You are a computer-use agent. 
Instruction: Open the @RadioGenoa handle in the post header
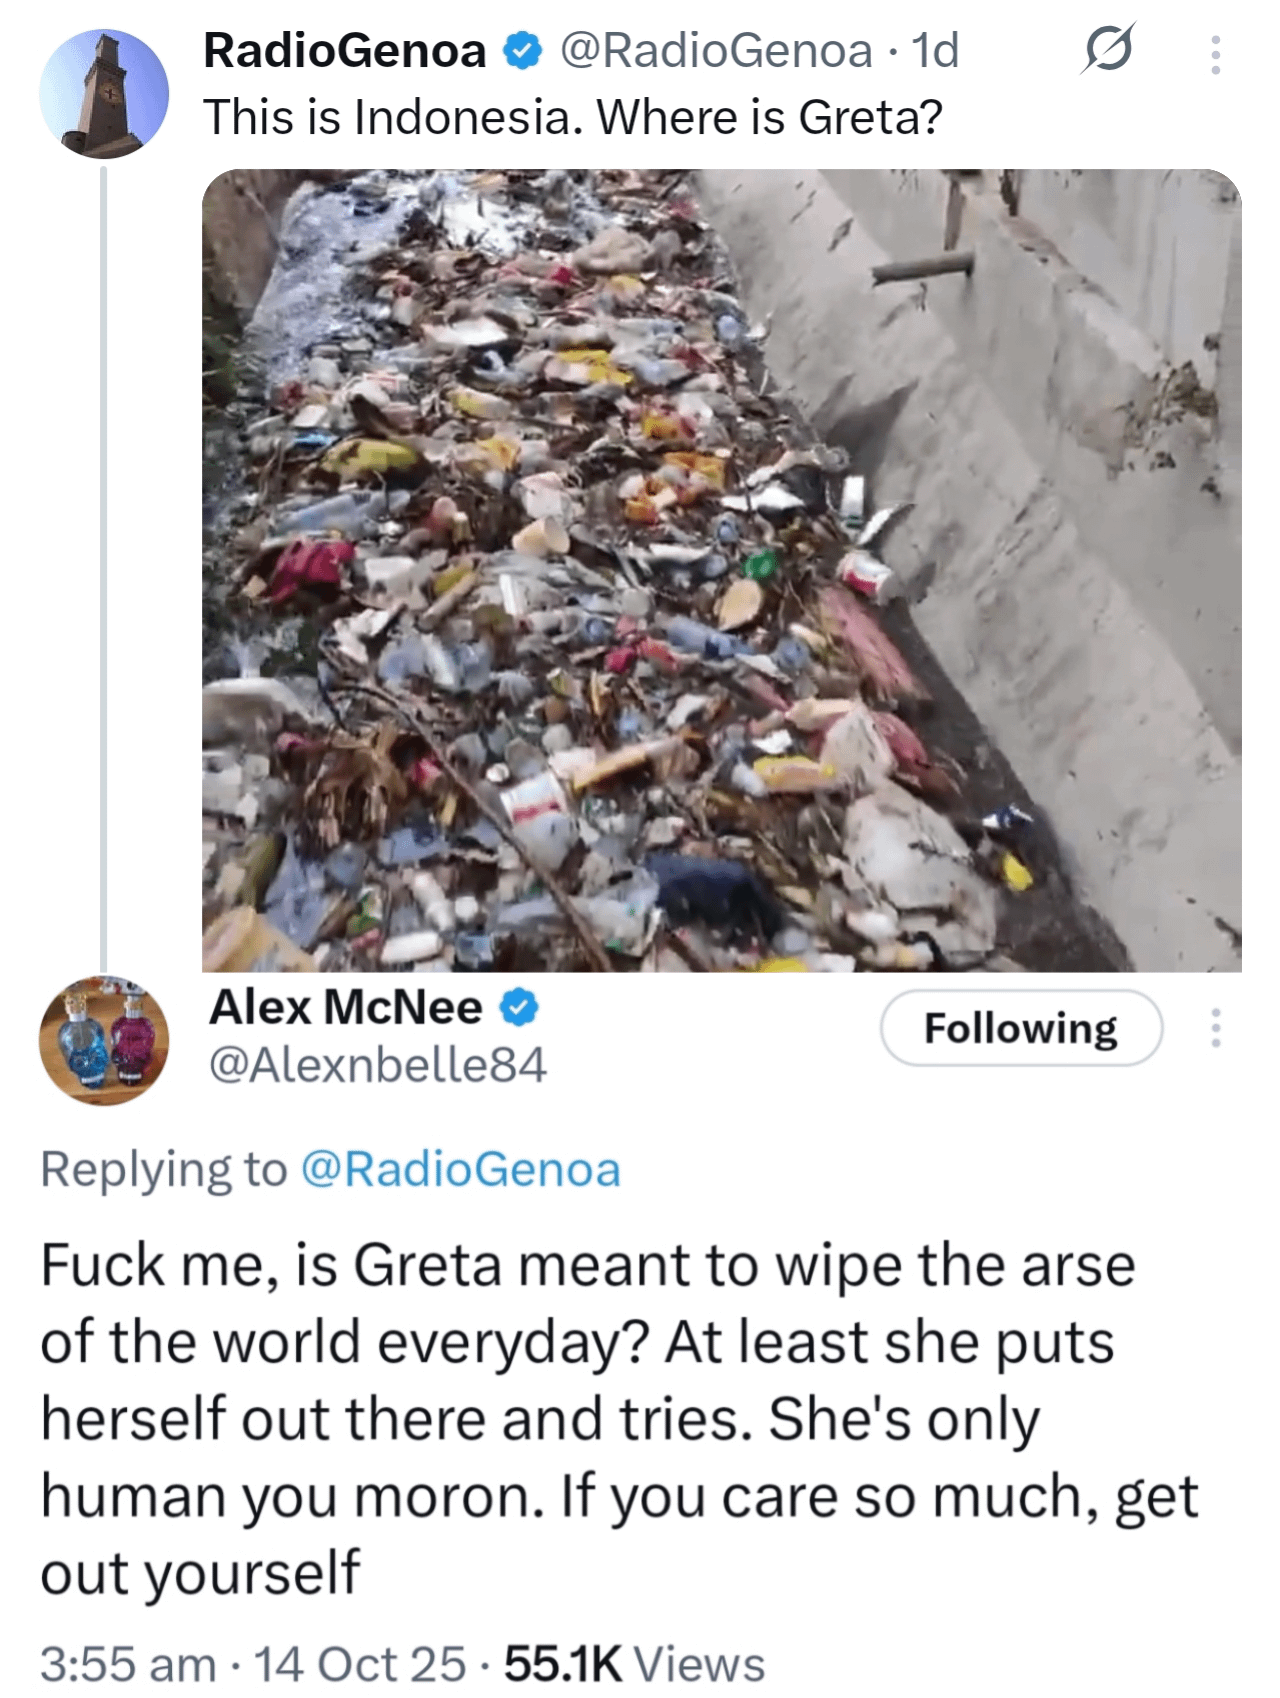(x=715, y=51)
